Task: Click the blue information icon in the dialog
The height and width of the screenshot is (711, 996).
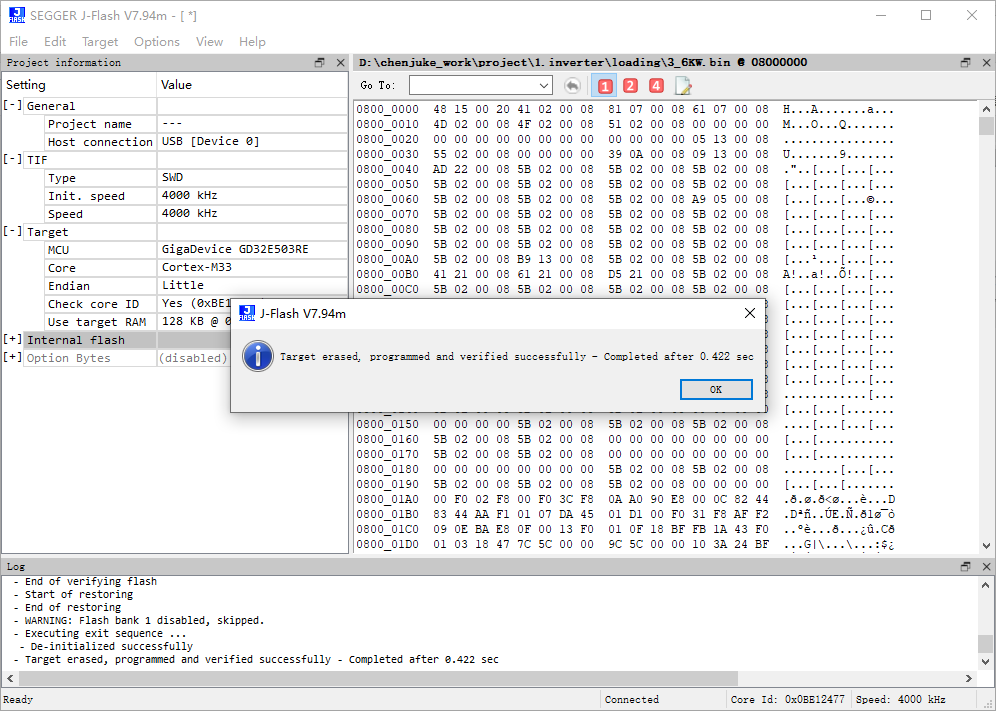Action: [258, 356]
